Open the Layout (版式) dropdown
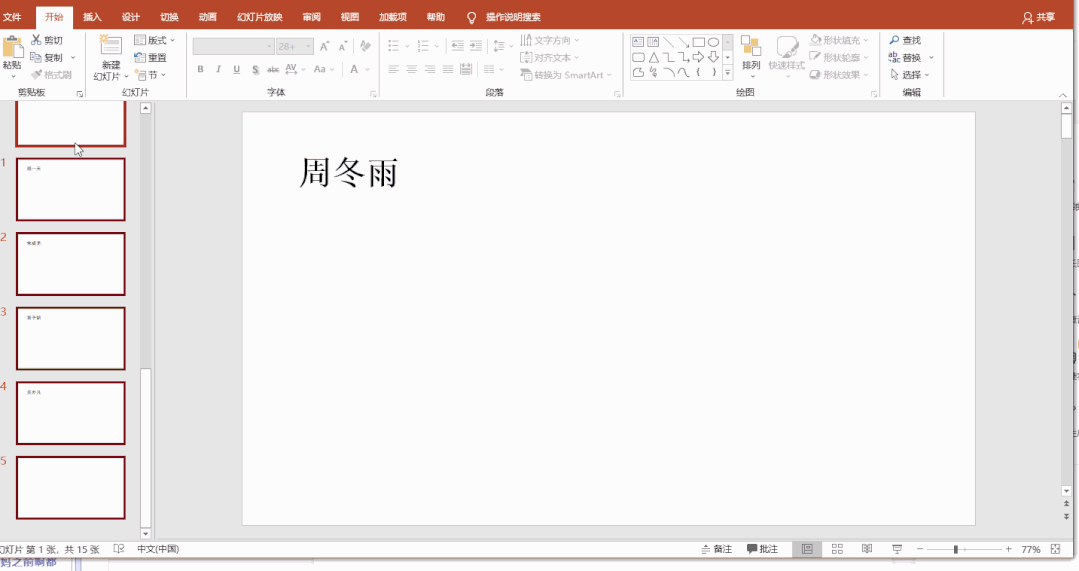 click(155, 40)
